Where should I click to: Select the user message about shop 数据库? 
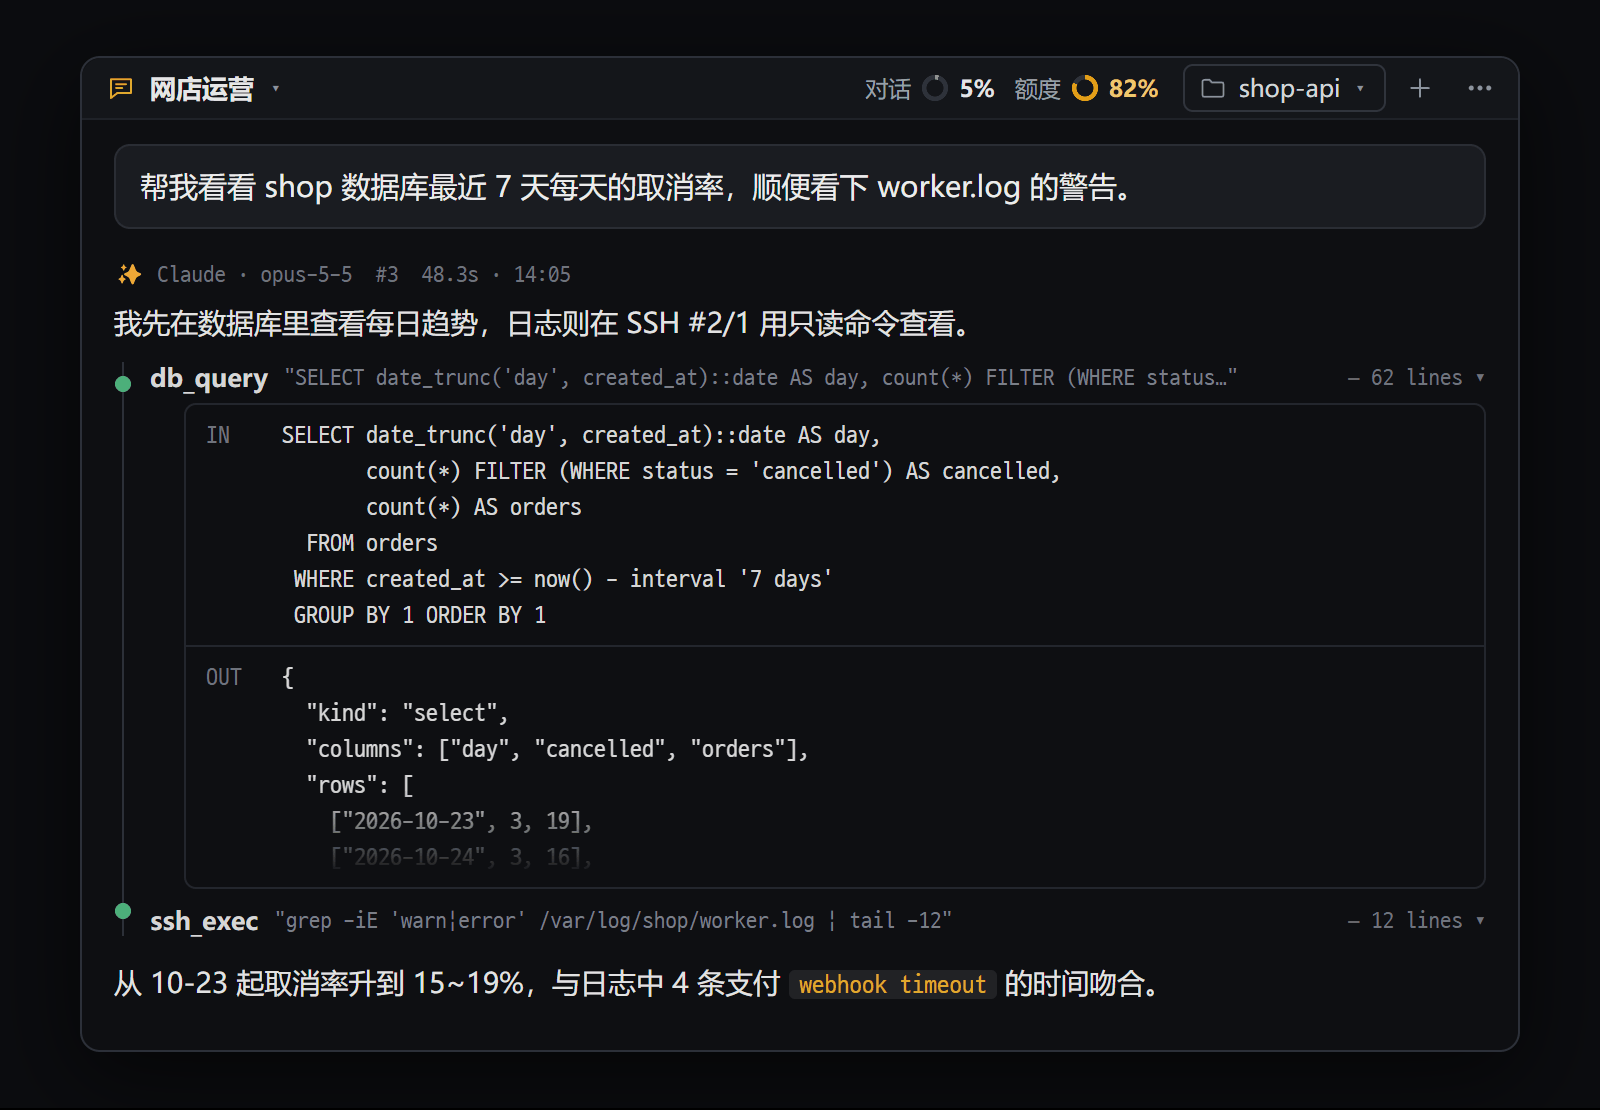pyautogui.click(x=800, y=187)
